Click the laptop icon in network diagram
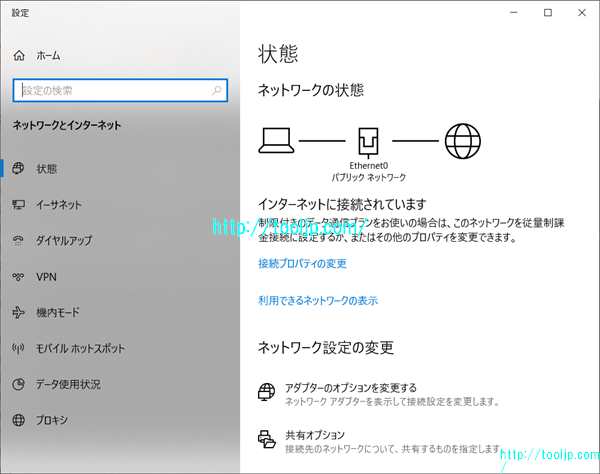This screenshot has height=474, width=600. [x=276, y=141]
